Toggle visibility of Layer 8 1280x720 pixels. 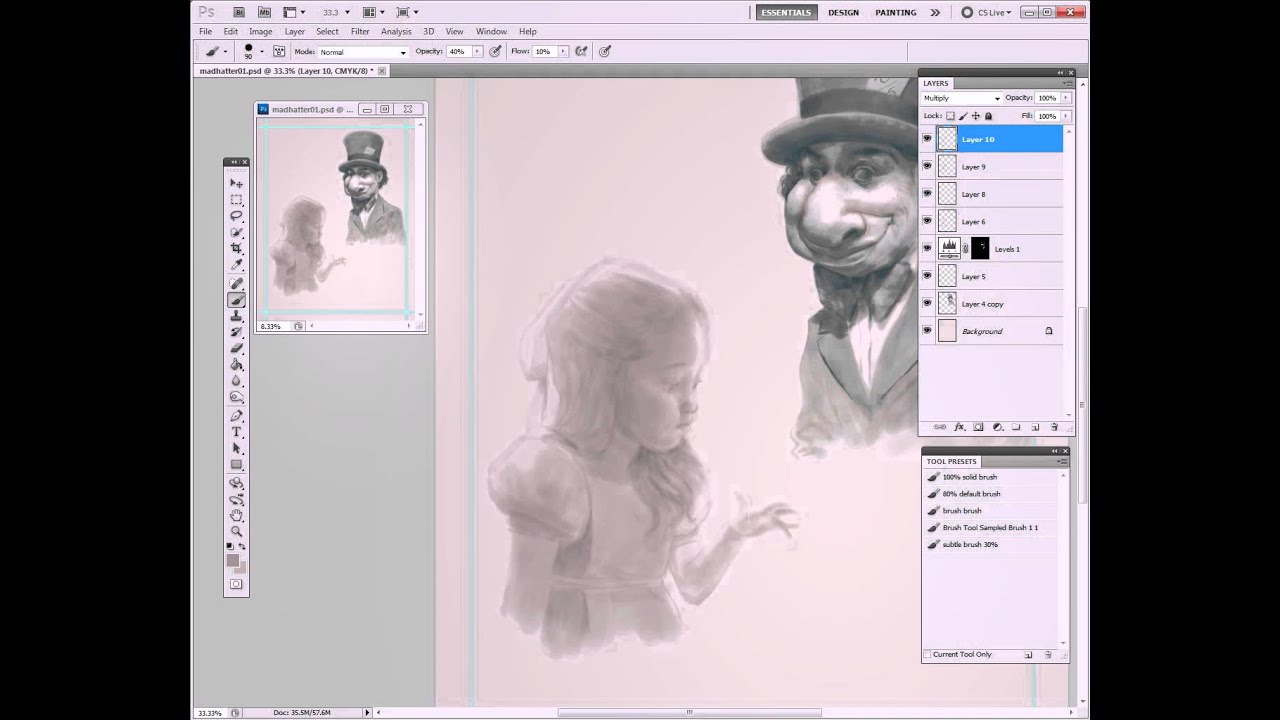[x=927, y=194]
